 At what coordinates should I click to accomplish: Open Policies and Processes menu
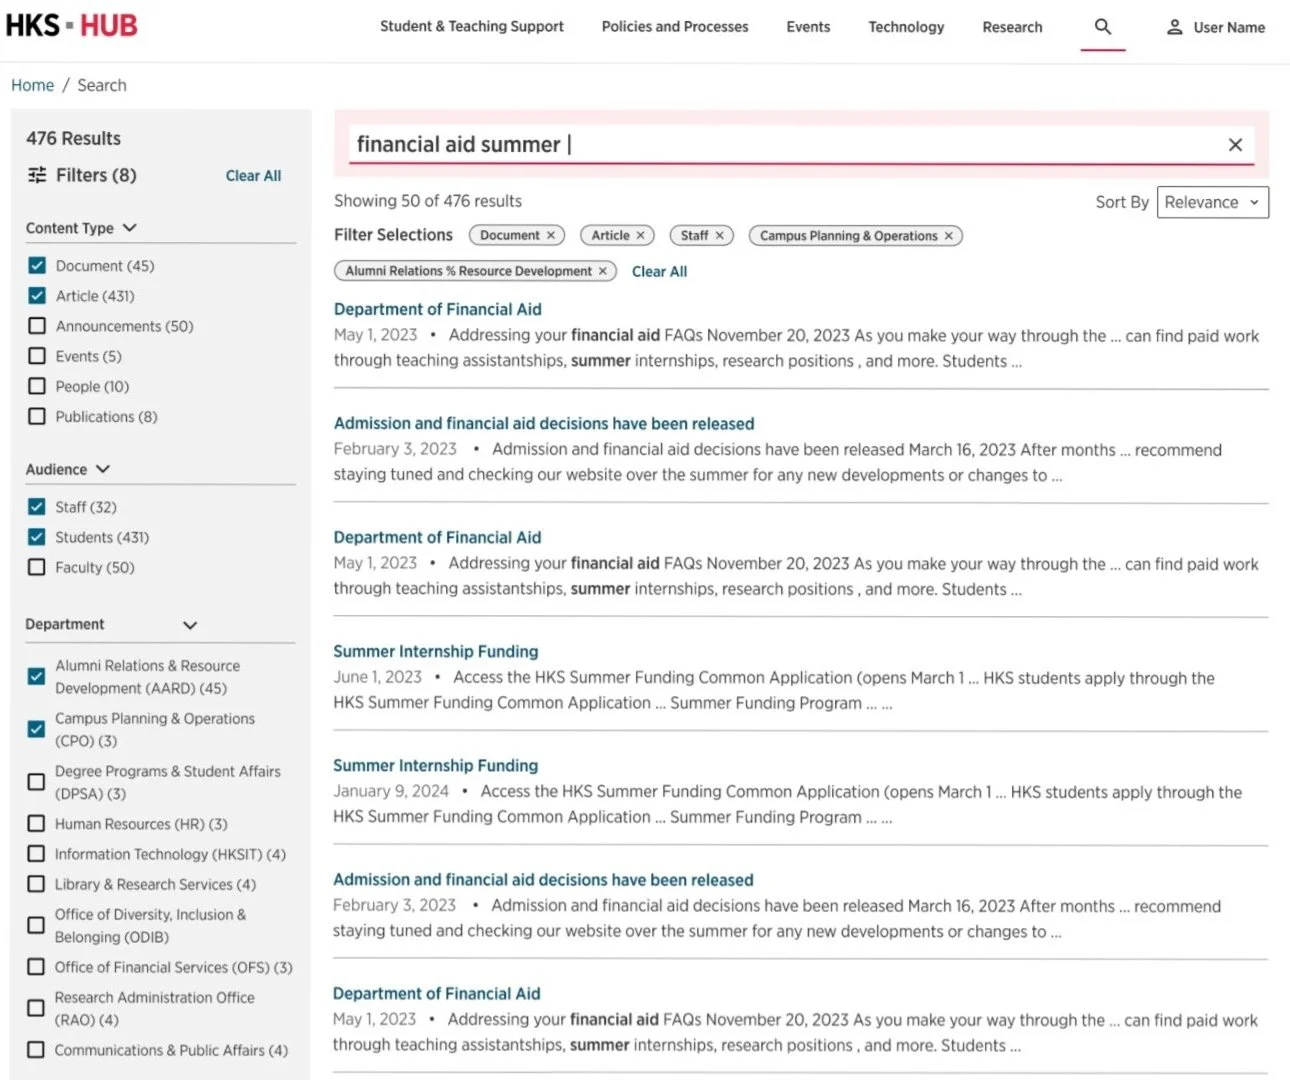click(x=675, y=27)
